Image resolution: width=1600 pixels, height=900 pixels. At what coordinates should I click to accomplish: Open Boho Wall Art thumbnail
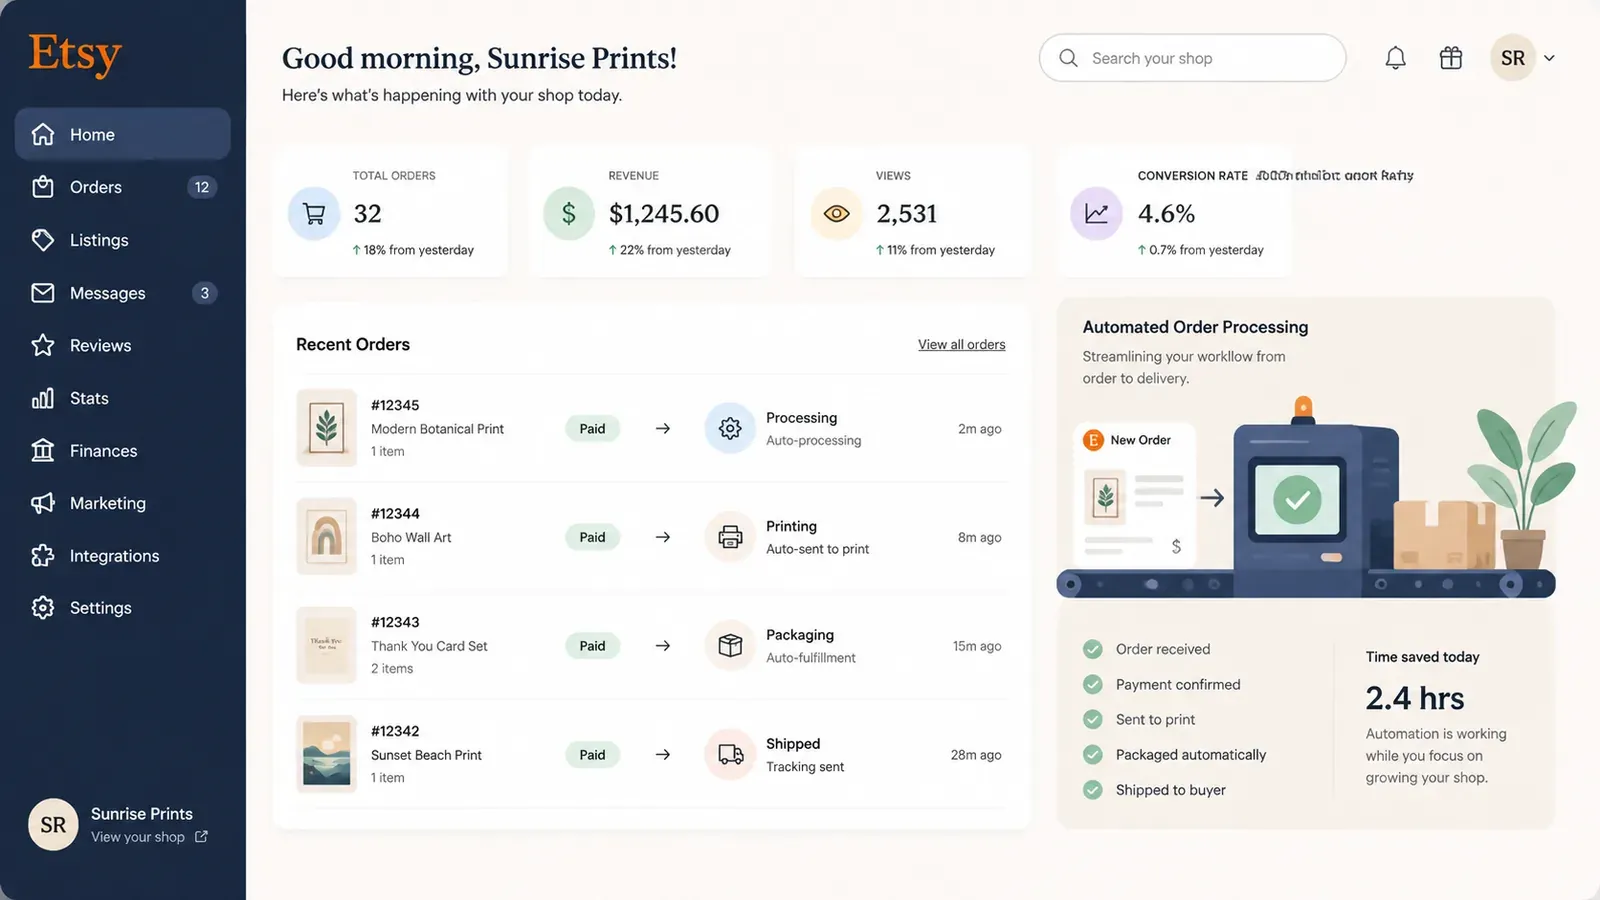tap(327, 537)
